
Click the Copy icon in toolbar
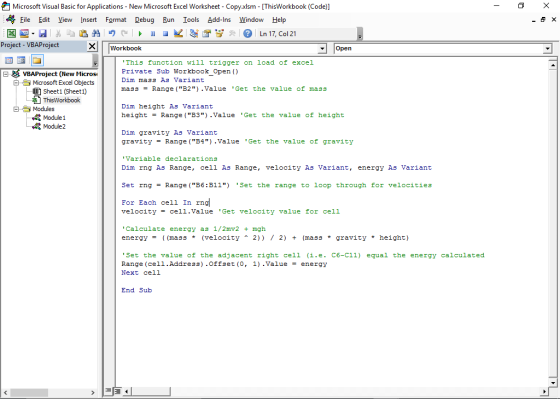(x=71, y=34)
